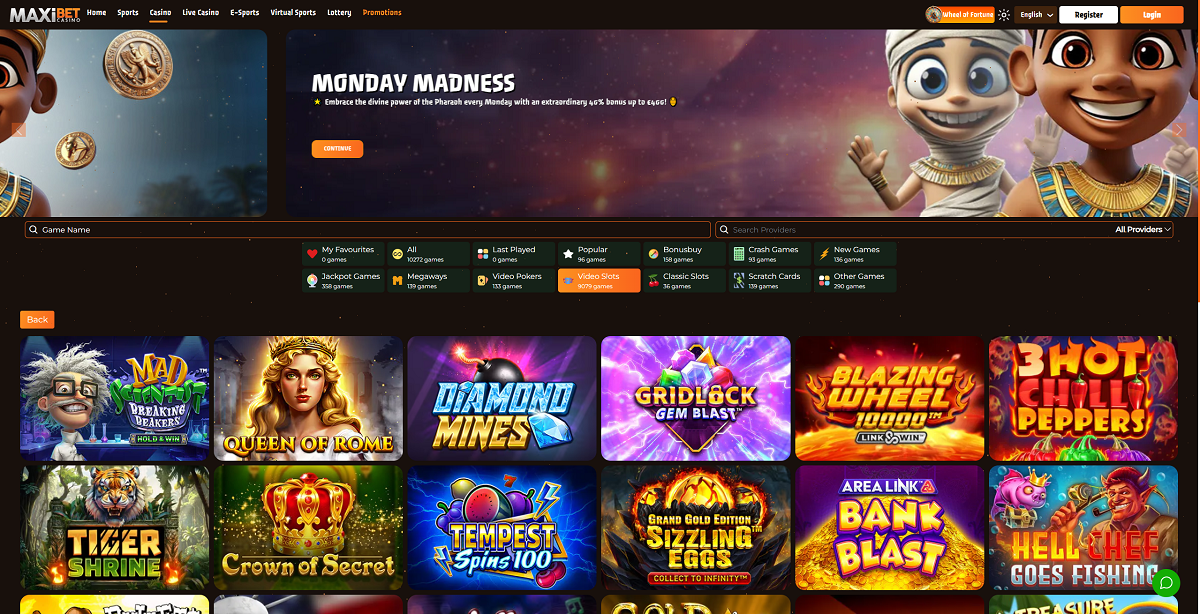Open the Crash Games category
This screenshot has height=614, width=1200.
pyautogui.click(x=770, y=254)
